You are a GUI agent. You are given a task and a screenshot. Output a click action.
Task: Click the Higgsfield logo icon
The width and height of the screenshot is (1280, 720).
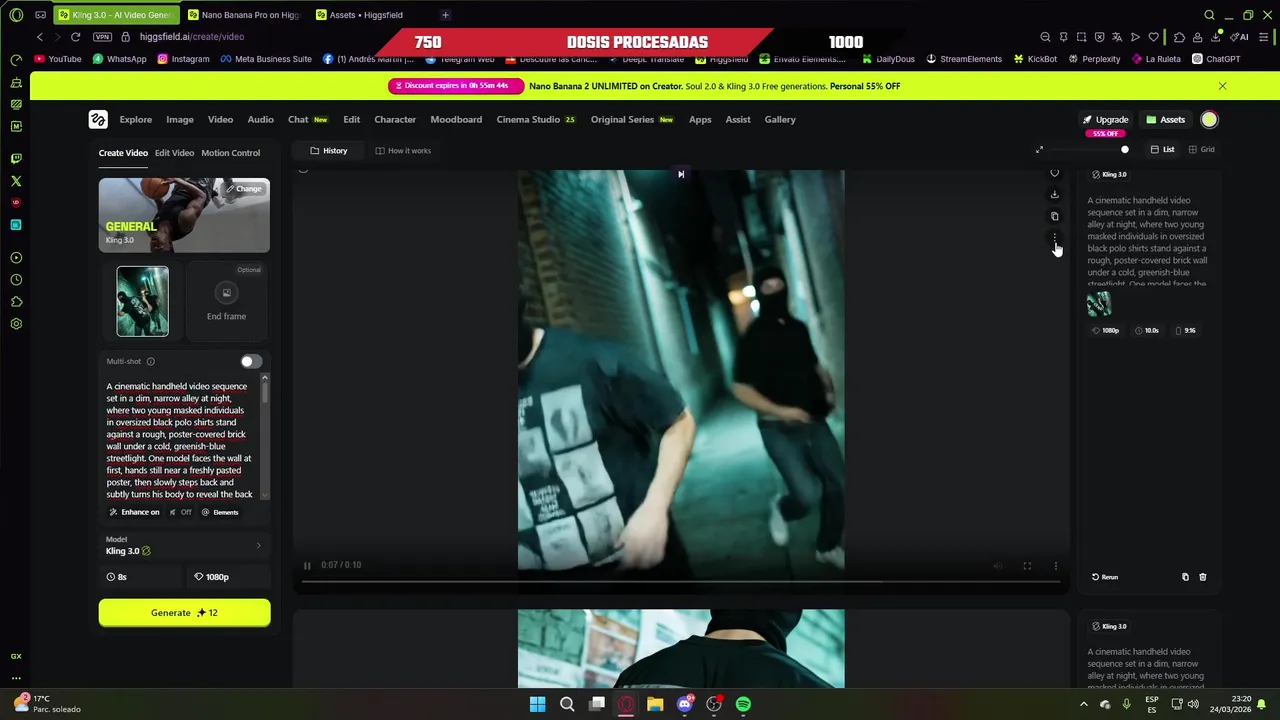pyautogui.click(x=98, y=119)
